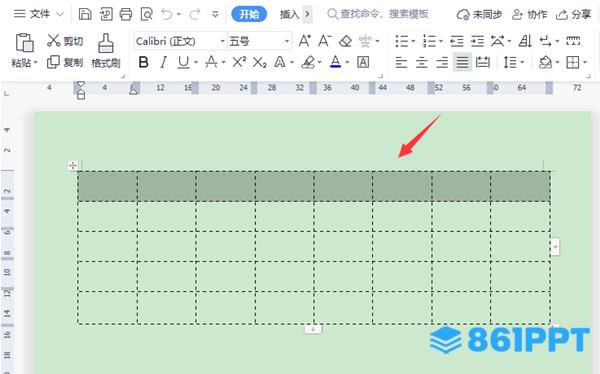This screenshot has width=600, height=374.
Task: Apply subscript formatting
Action: tap(259, 62)
